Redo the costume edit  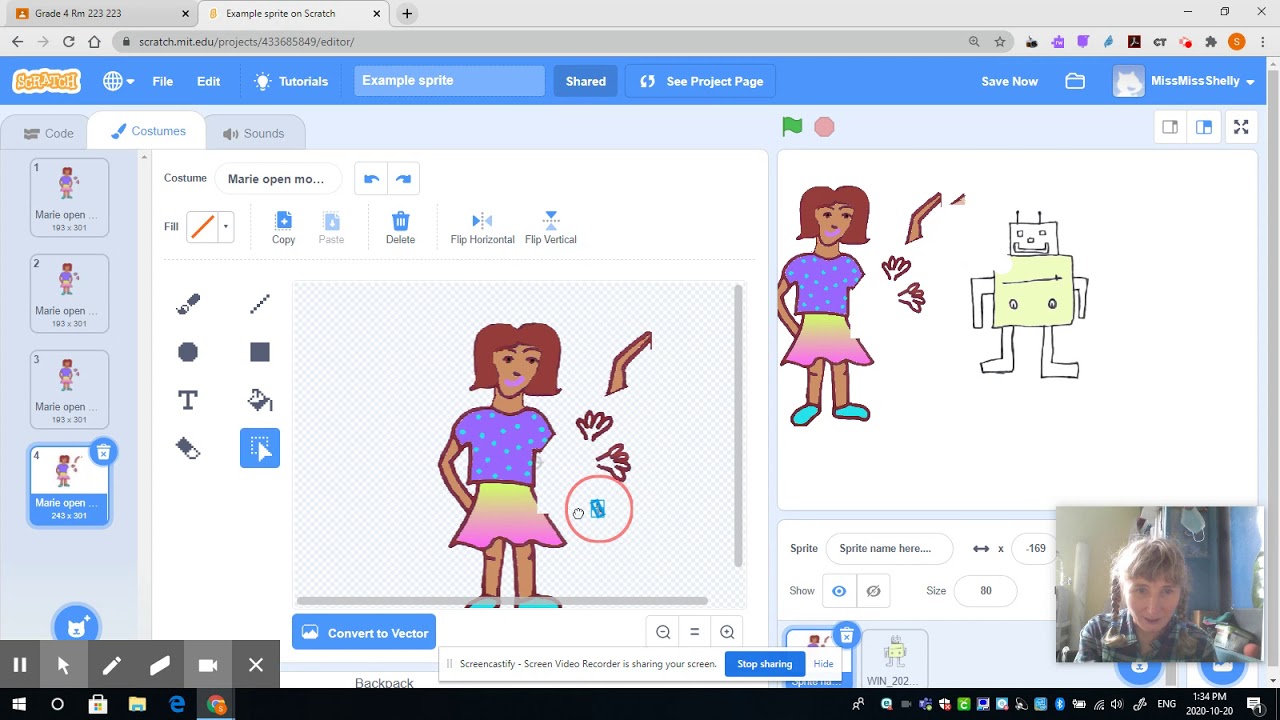click(403, 179)
